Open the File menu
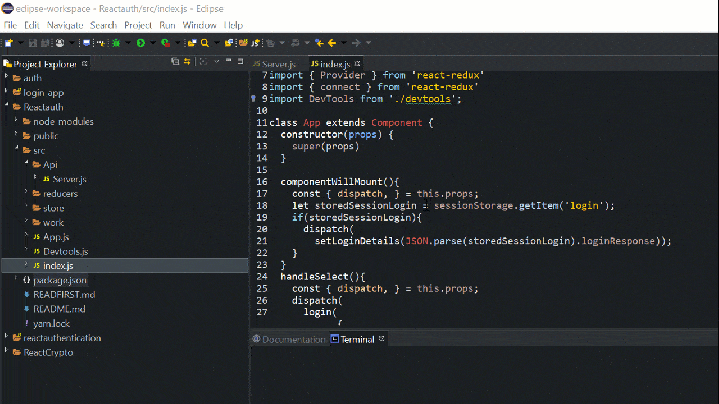 point(10,25)
